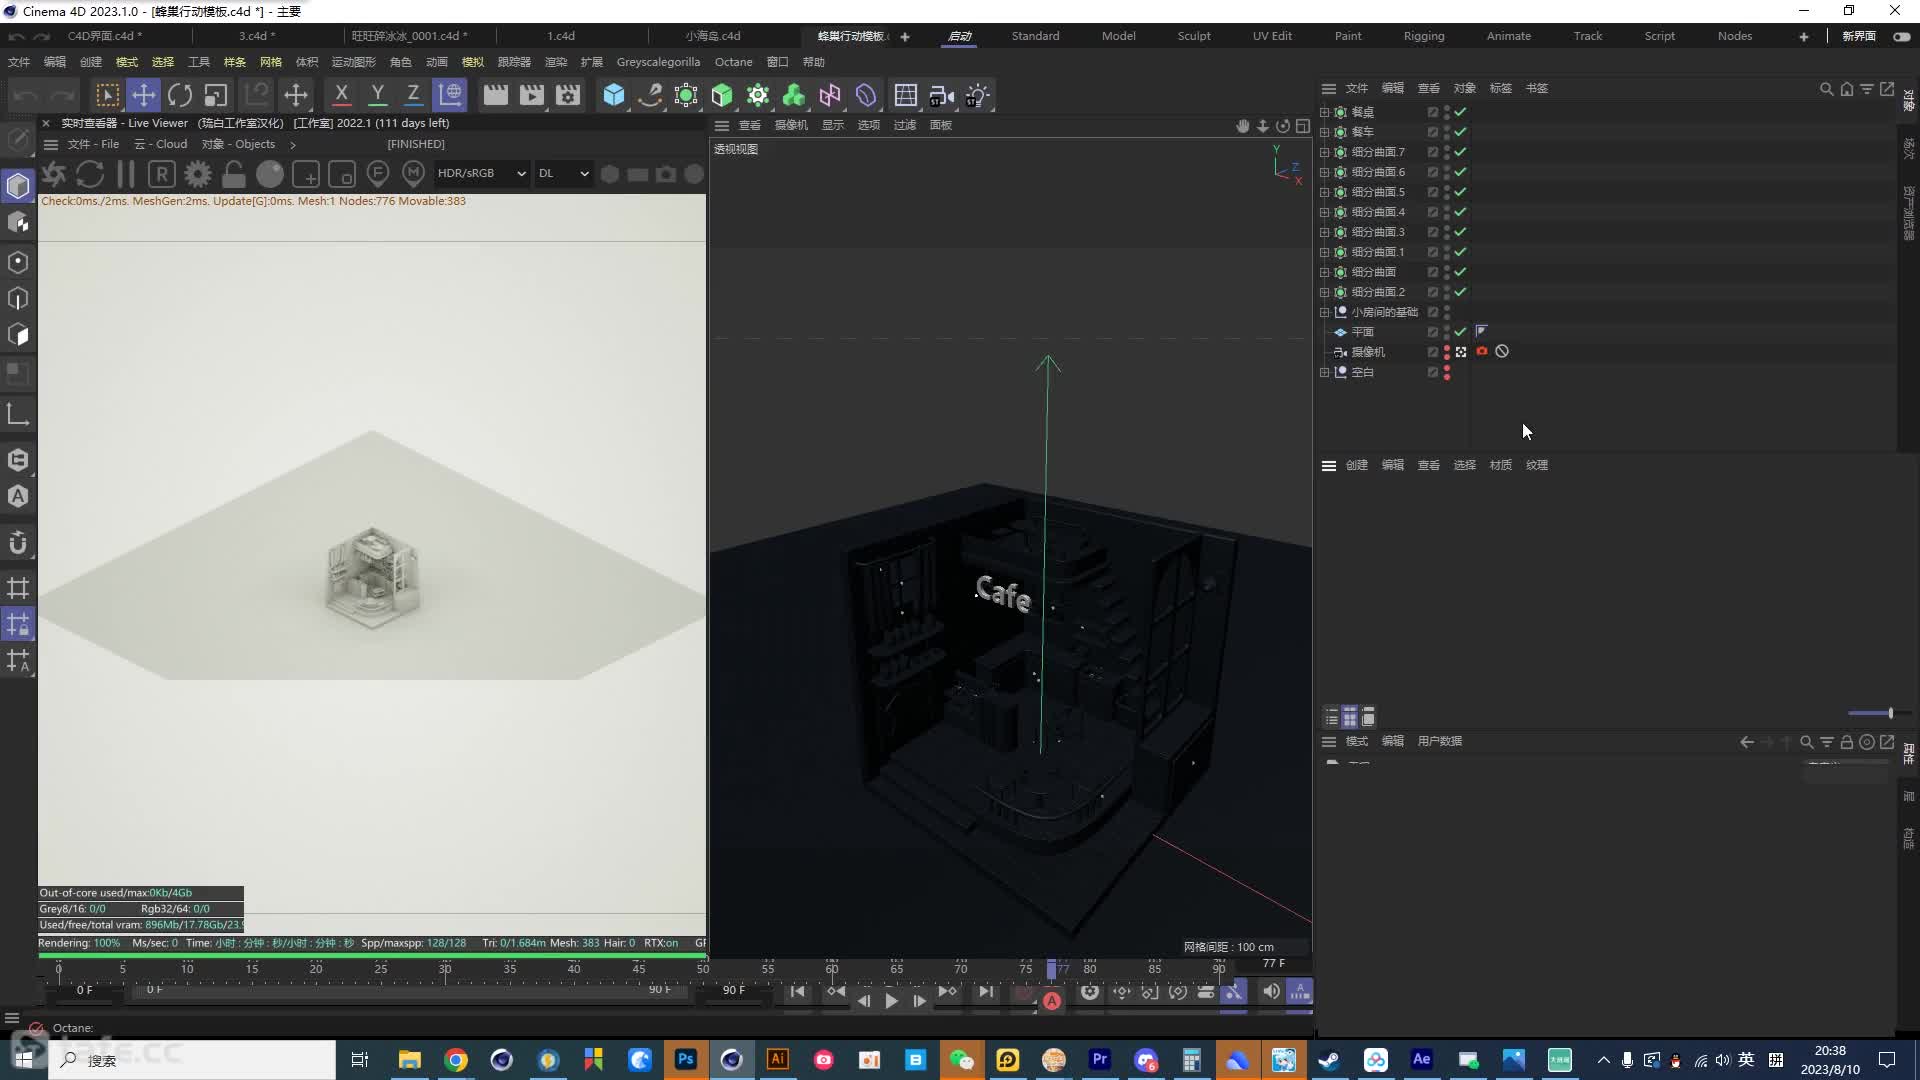Disable 餐桌 generator green checkmark

(x=1460, y=112)
